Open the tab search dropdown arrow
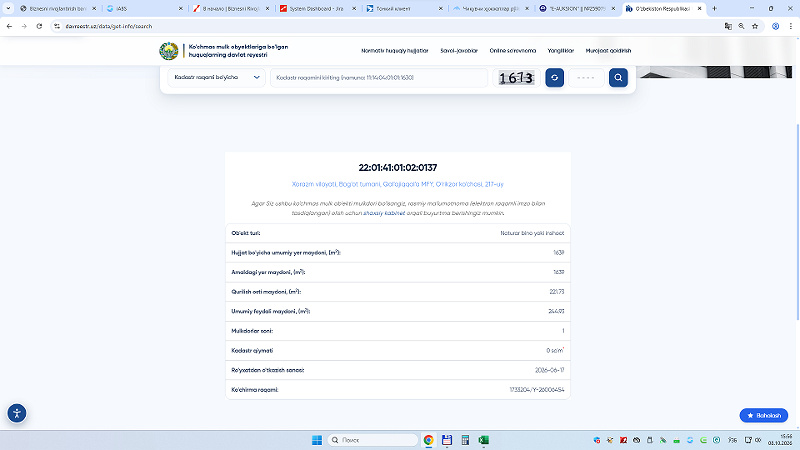 click(x=8, y=8)
